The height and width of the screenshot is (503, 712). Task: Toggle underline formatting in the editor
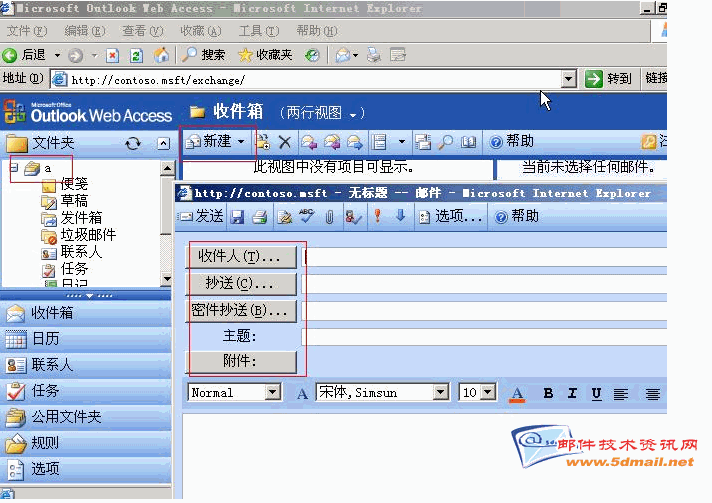tap(596, 393)
